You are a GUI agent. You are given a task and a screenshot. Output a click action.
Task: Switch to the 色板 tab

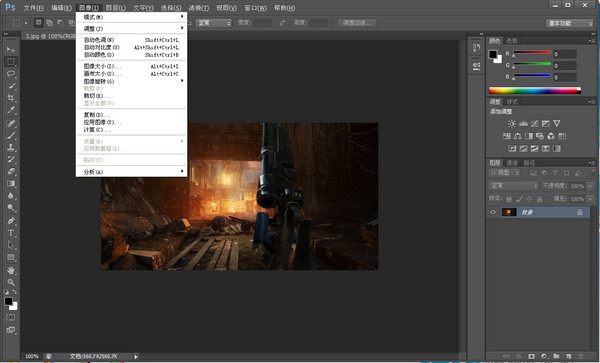click(512, 41)
